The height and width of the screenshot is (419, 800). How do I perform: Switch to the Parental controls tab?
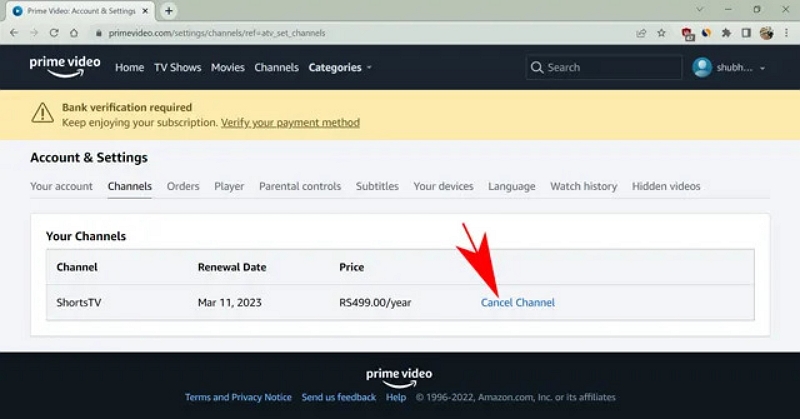tap(299, 186)
